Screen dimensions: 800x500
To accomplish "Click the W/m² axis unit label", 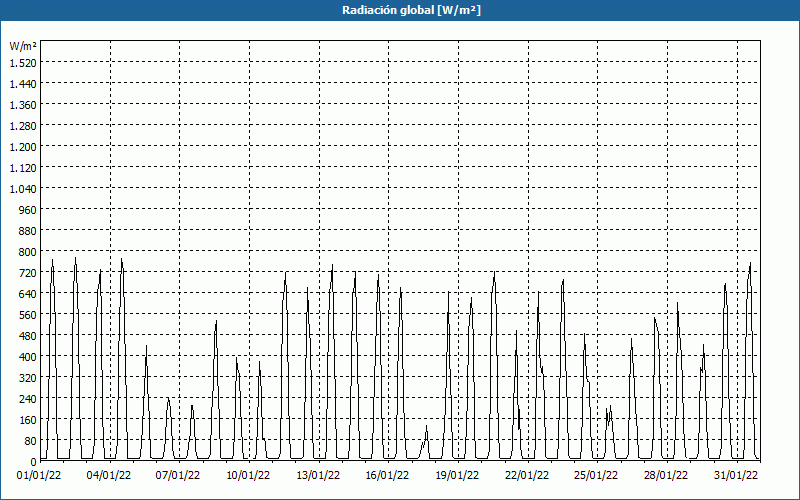I will (23, 46).
